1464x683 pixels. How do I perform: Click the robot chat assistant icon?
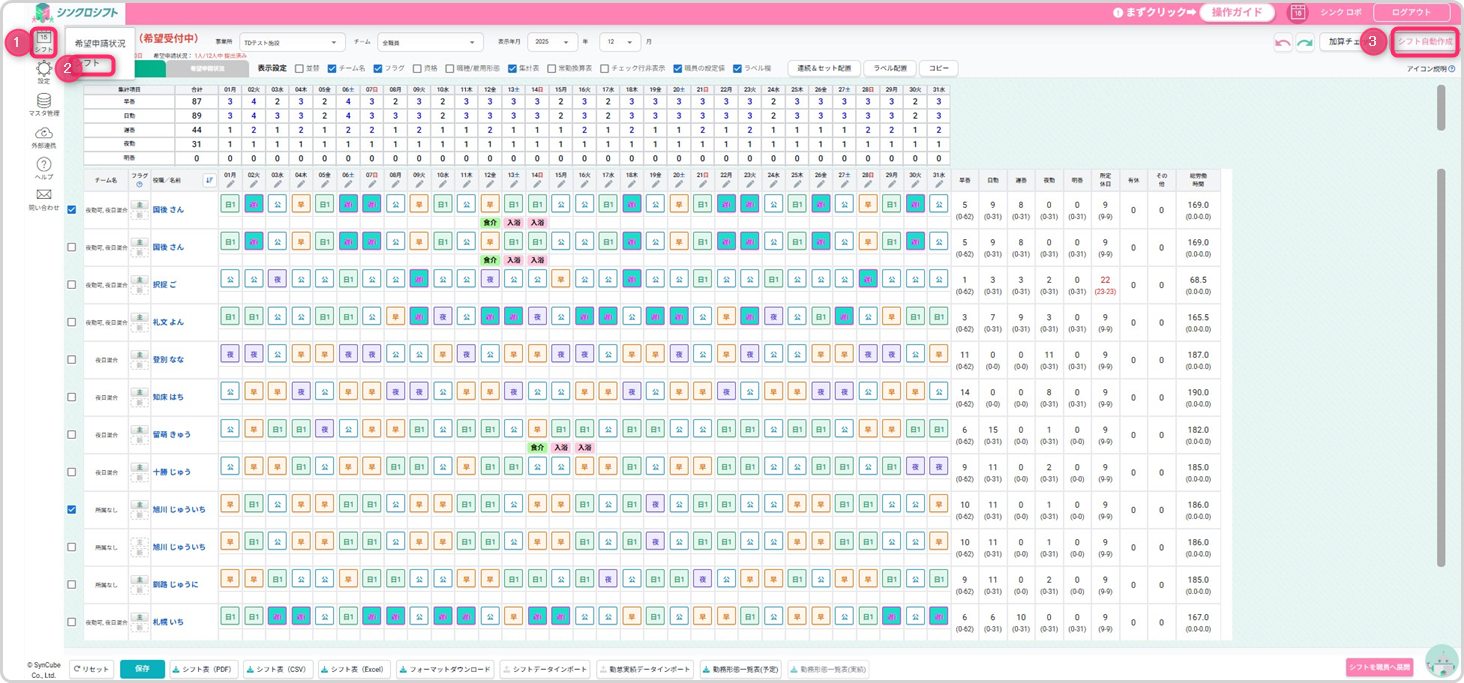click(x=1441, y=662)
